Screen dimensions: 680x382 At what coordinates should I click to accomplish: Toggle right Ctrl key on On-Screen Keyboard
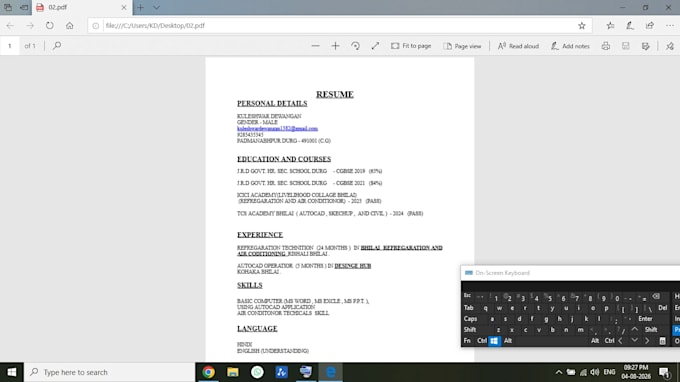[x=609, y=341]
